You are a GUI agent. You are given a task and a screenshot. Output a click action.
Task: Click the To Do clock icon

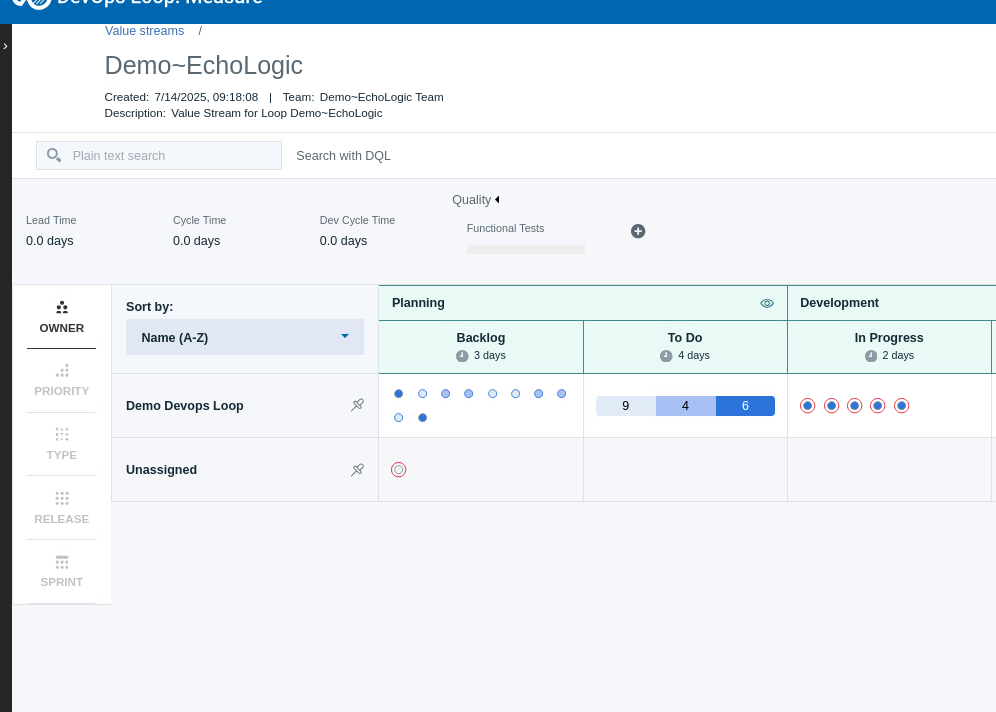pos(666,356)
